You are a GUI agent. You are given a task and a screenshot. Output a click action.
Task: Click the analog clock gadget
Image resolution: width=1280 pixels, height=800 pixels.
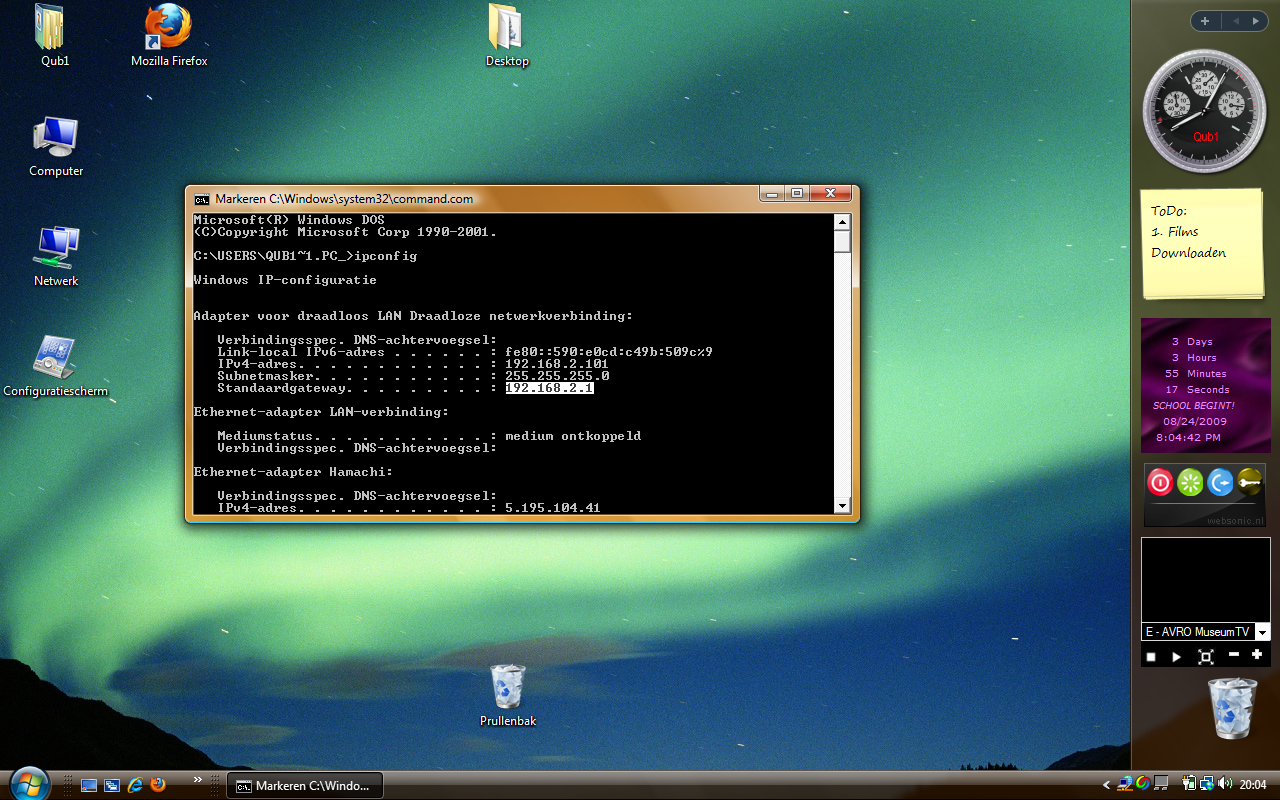point(1205,111)
